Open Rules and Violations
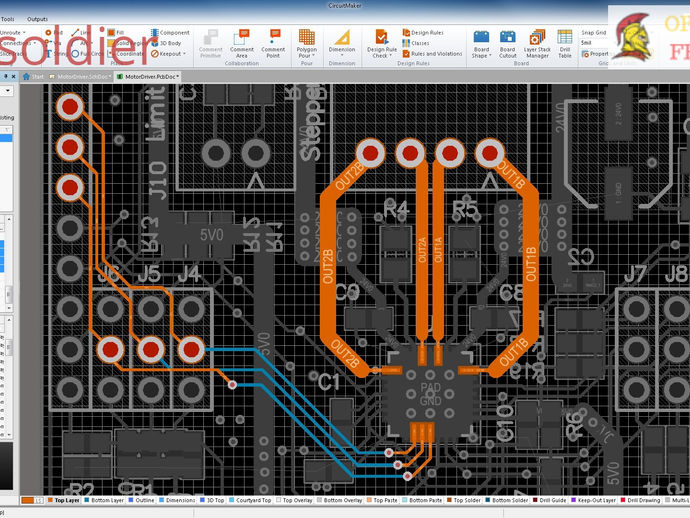Viewport: 690px width, 518px height. coord(432,54)
